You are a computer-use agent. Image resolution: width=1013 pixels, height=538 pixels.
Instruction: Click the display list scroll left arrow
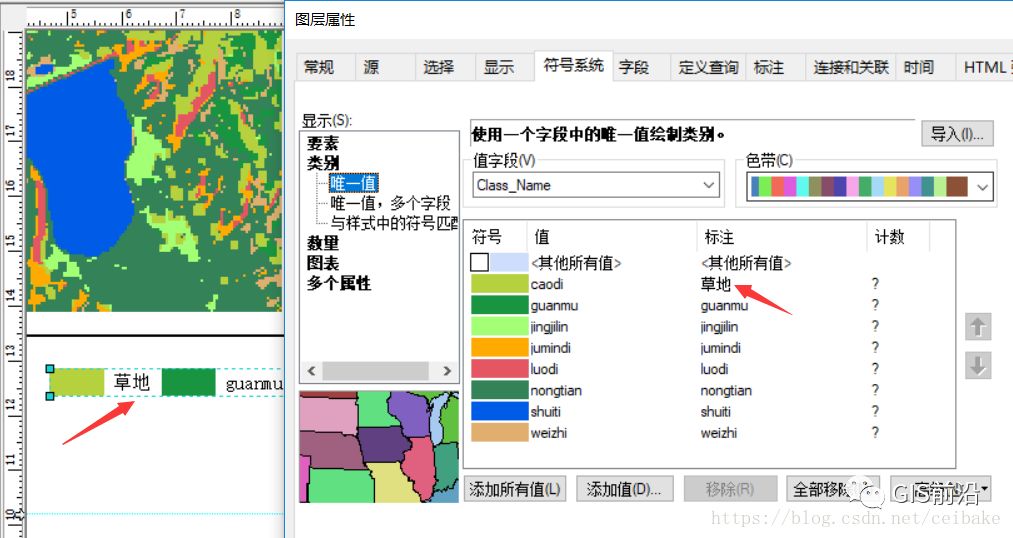tap(311, 371)
